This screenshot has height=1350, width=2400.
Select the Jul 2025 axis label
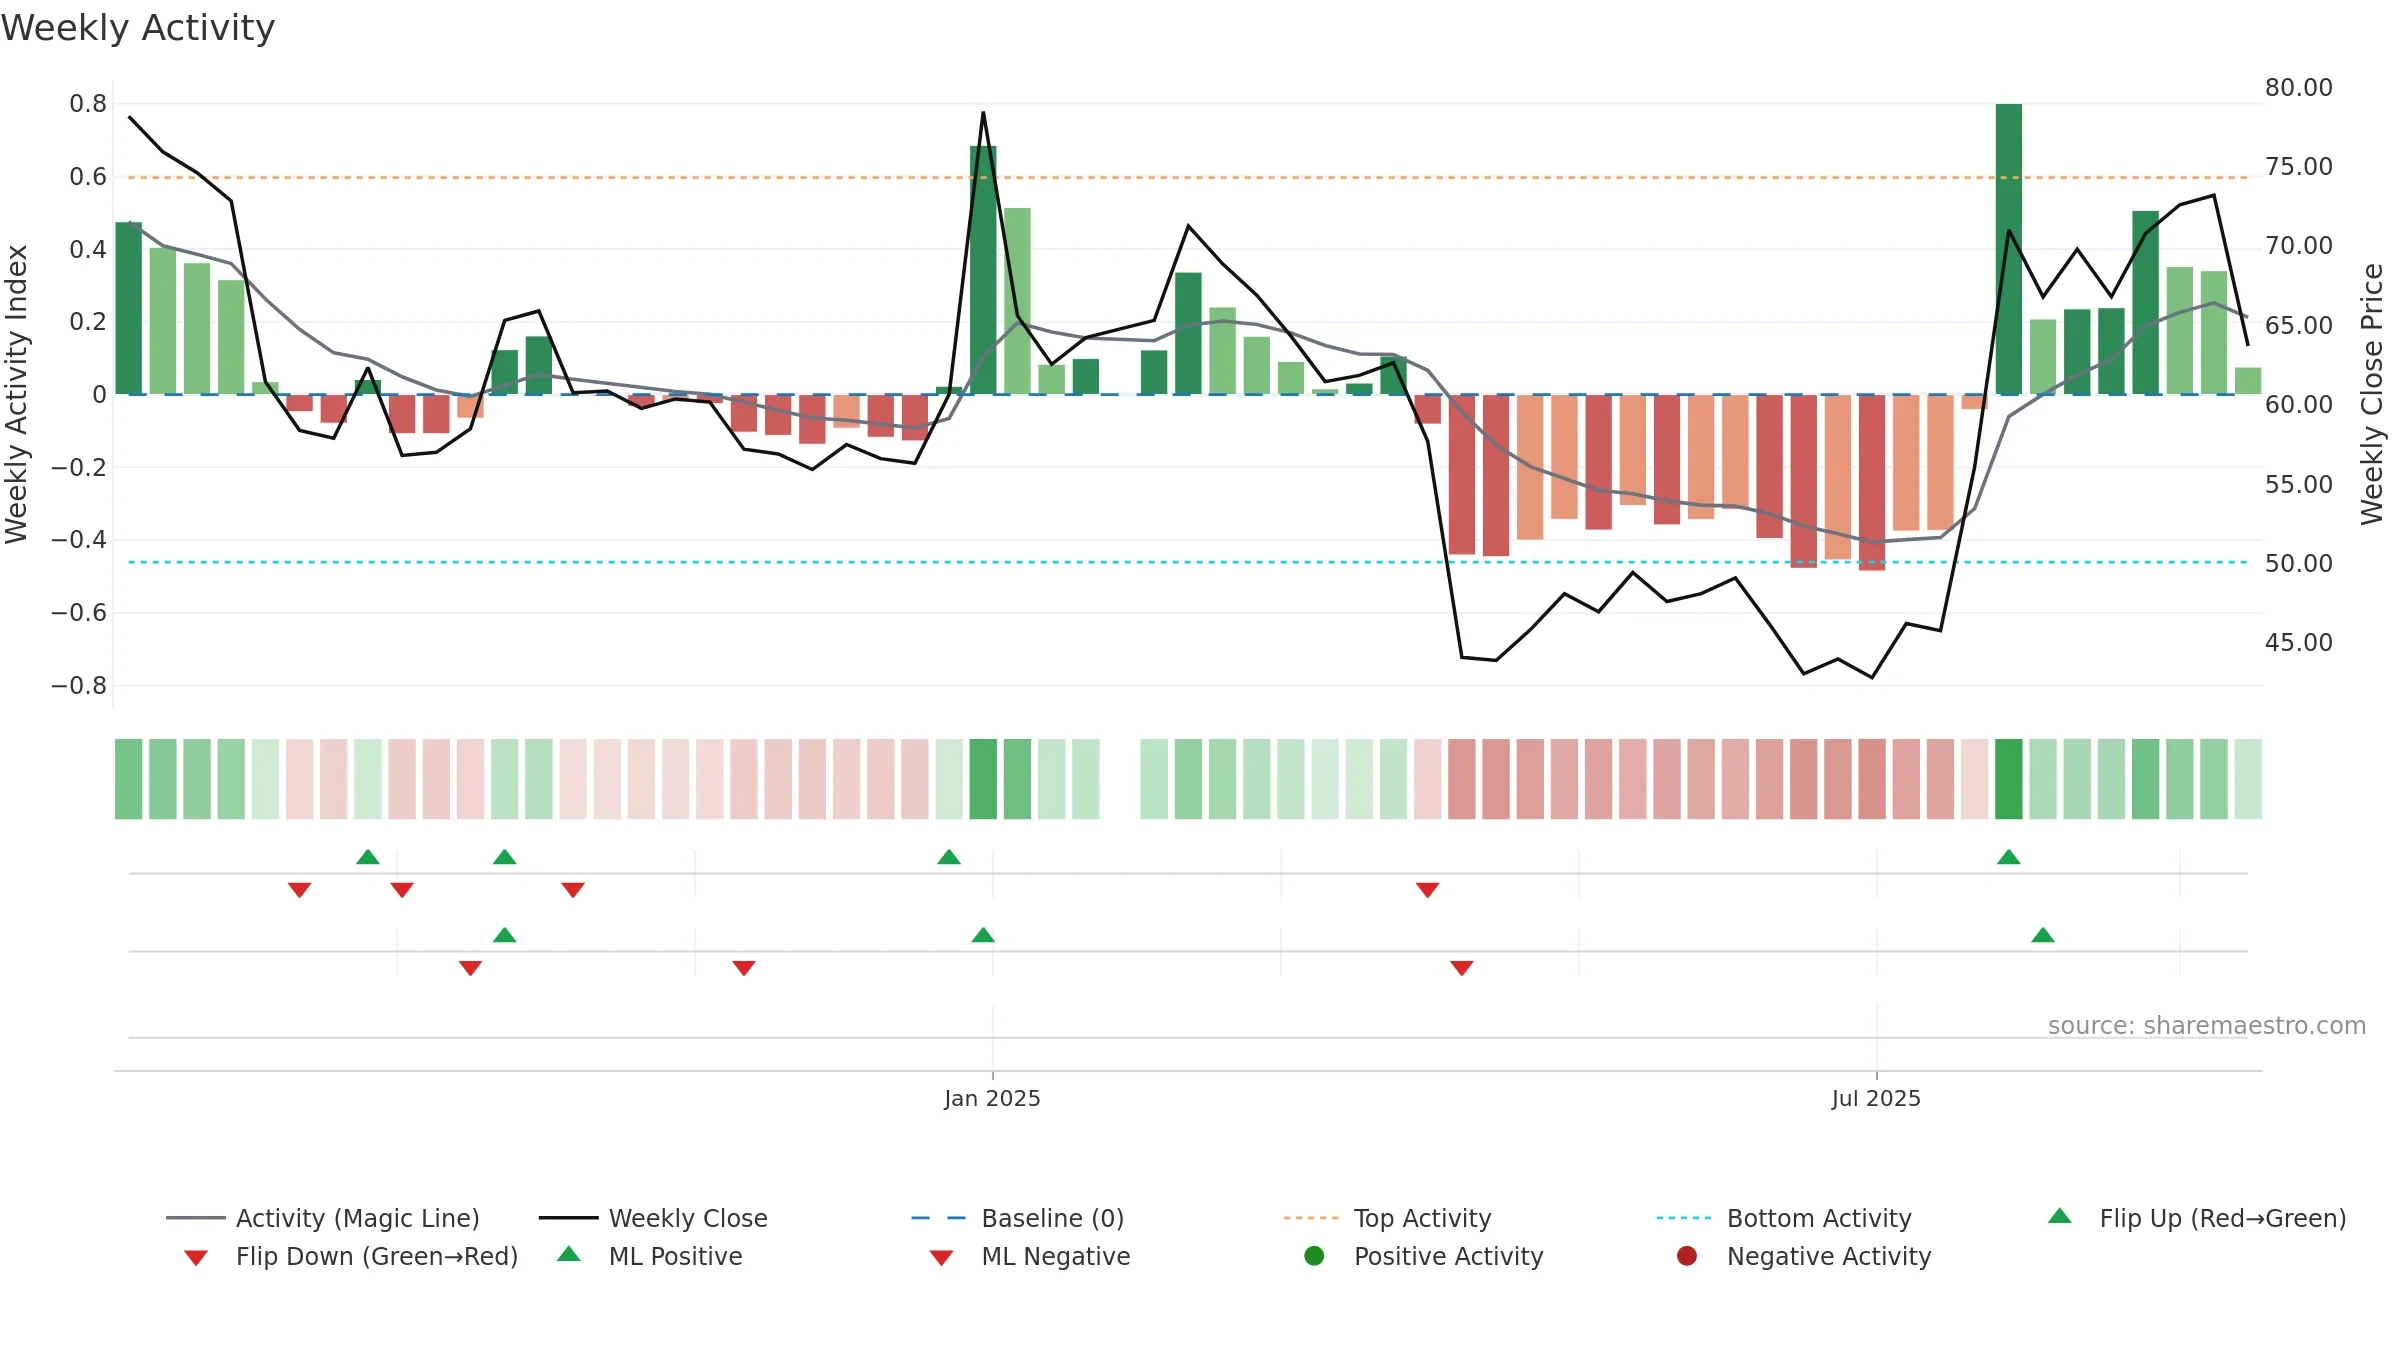coord(1876,1098)
